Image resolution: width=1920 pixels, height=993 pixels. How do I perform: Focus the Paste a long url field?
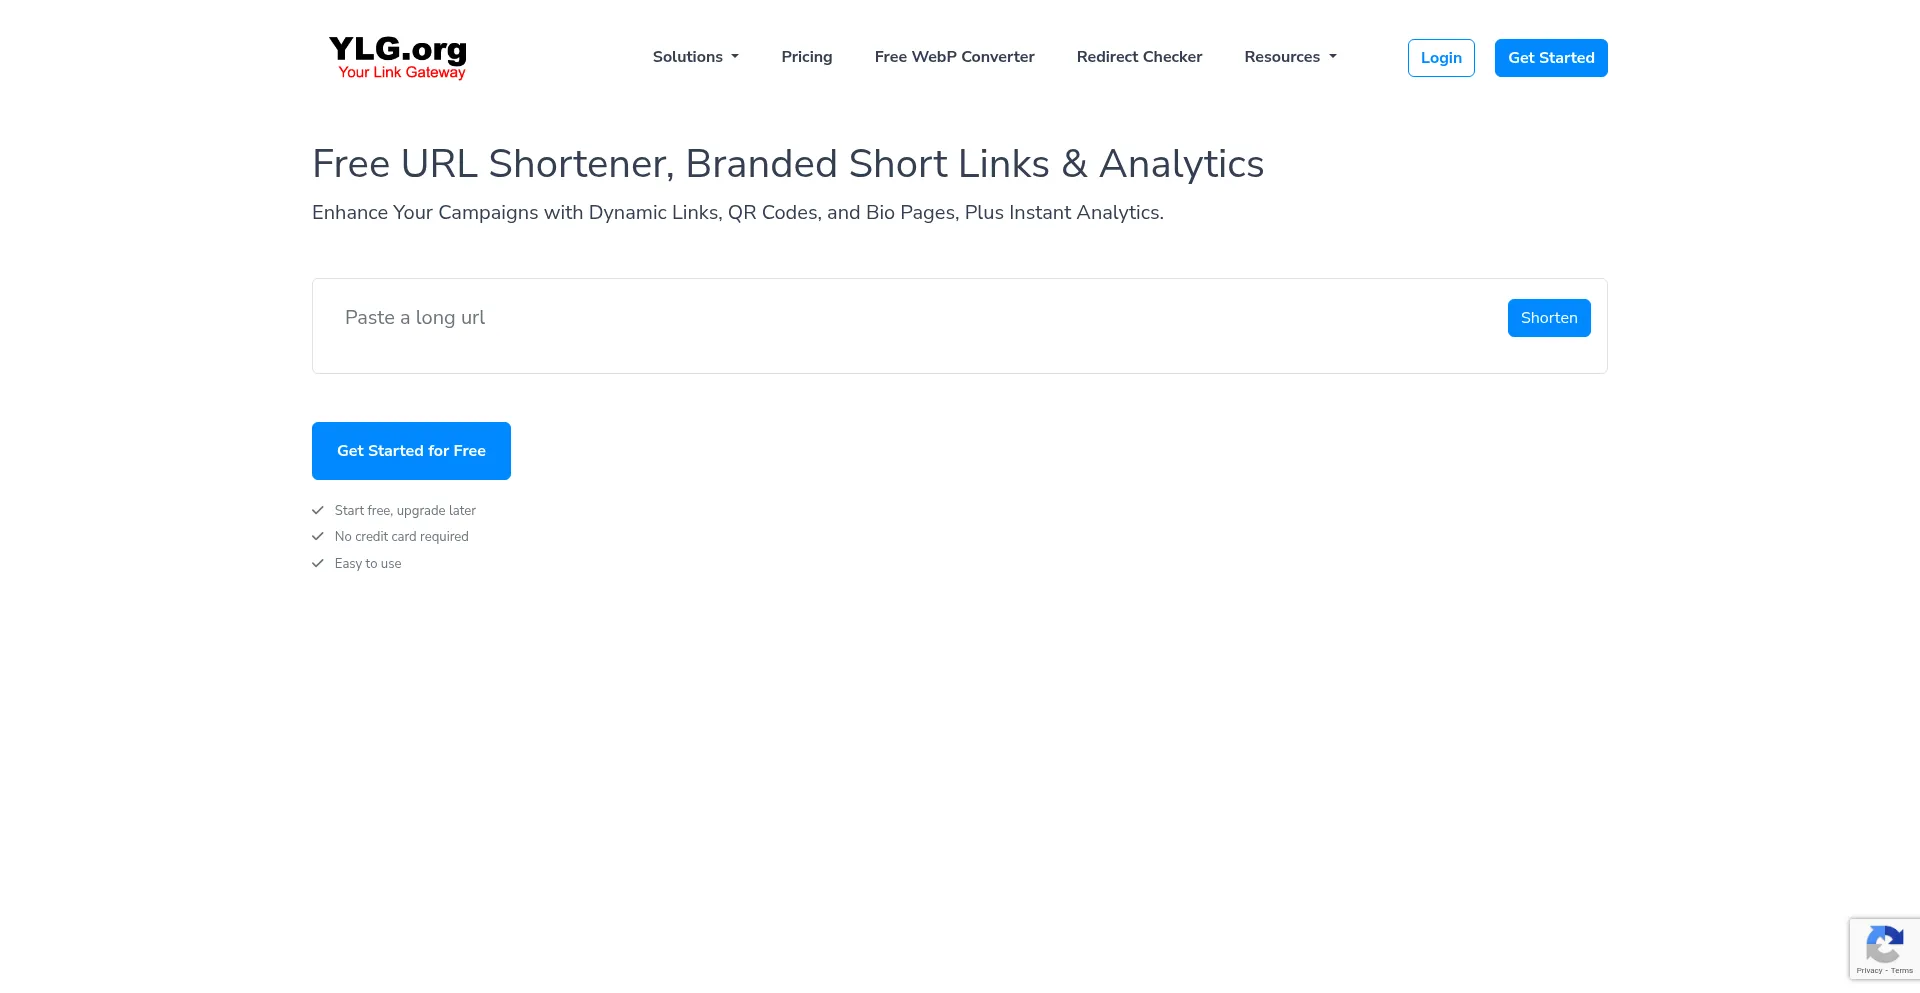coord(900,318)
